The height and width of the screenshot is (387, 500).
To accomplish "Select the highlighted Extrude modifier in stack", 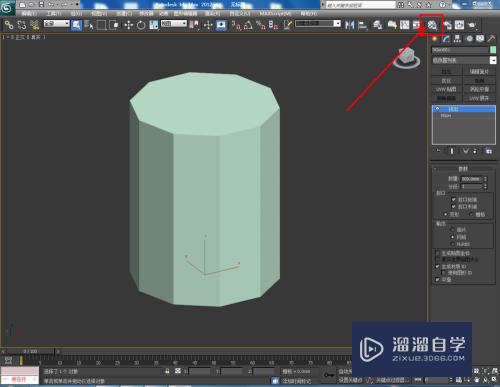I will point(464,109).
